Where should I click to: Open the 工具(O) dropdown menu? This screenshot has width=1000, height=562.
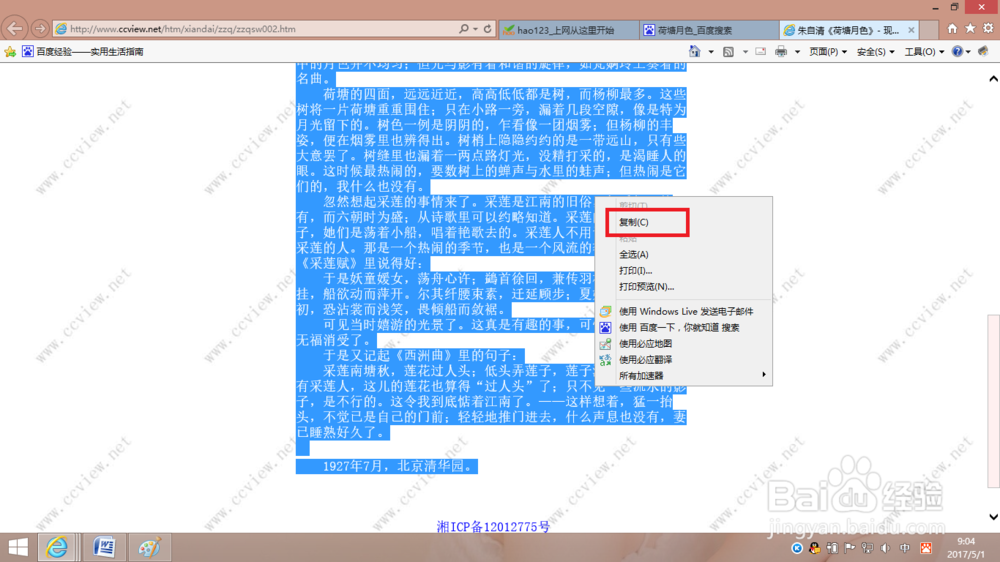[x=924, y=52]
